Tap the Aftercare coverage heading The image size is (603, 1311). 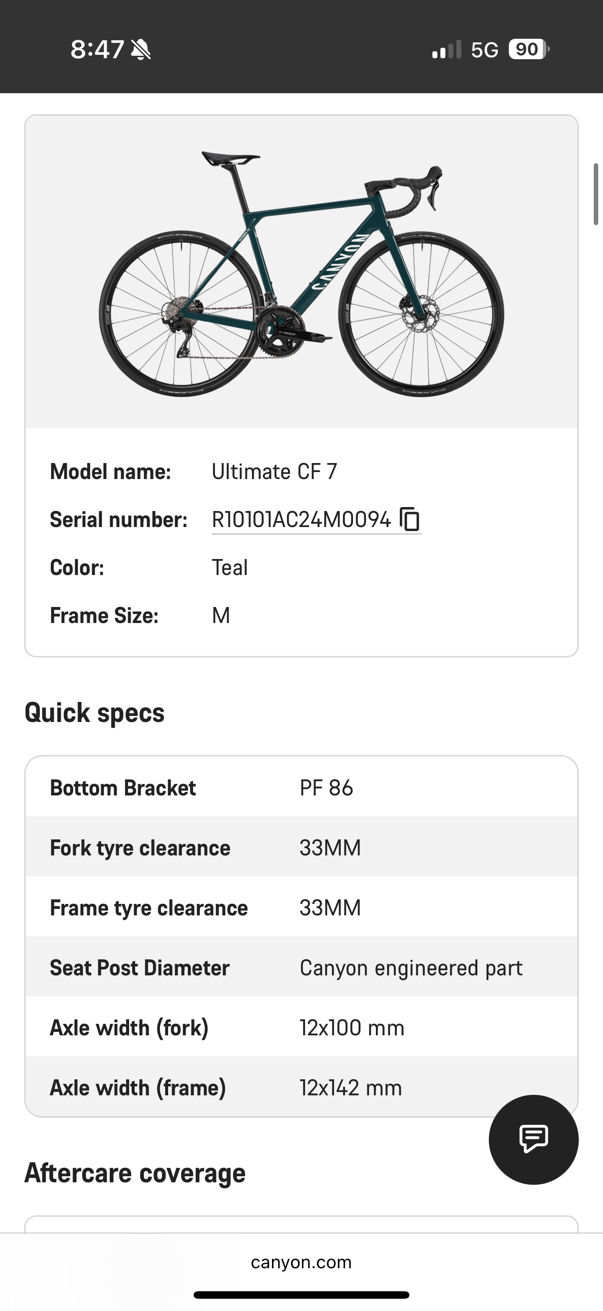tap(135, 1173)
